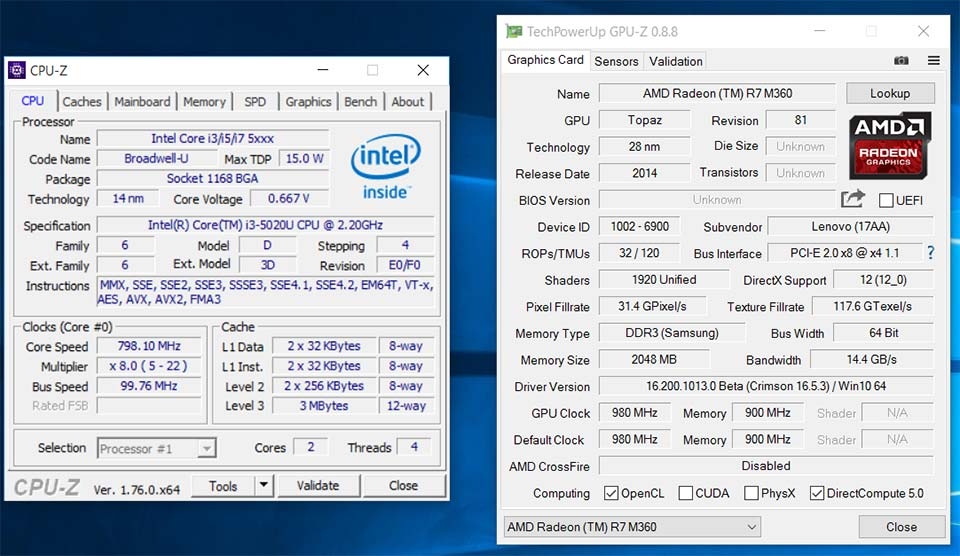Image resolution: width=960 pixels, height=556 pixels.
Task: Select the Shaders value 1920 Unified
Action: (664, 280)
